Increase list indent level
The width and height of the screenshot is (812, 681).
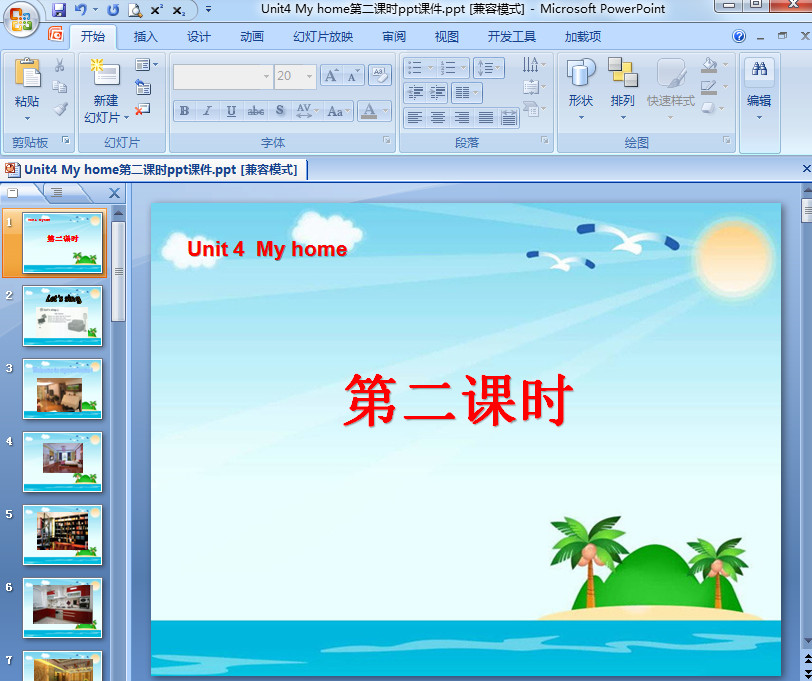coord(438,93)
